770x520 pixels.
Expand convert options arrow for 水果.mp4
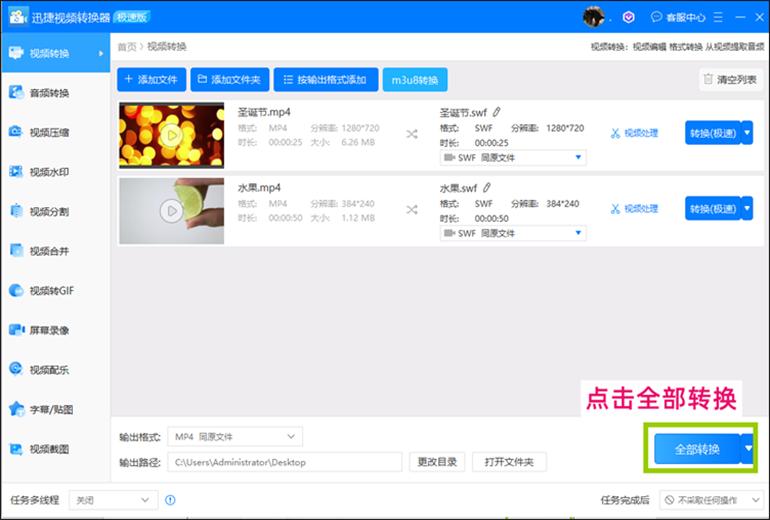747,208
